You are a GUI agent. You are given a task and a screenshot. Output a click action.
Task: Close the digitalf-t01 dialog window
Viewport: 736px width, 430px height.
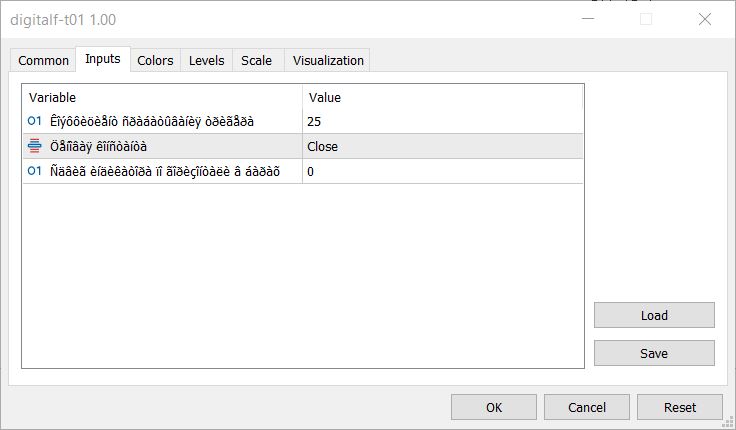point(703,19)
